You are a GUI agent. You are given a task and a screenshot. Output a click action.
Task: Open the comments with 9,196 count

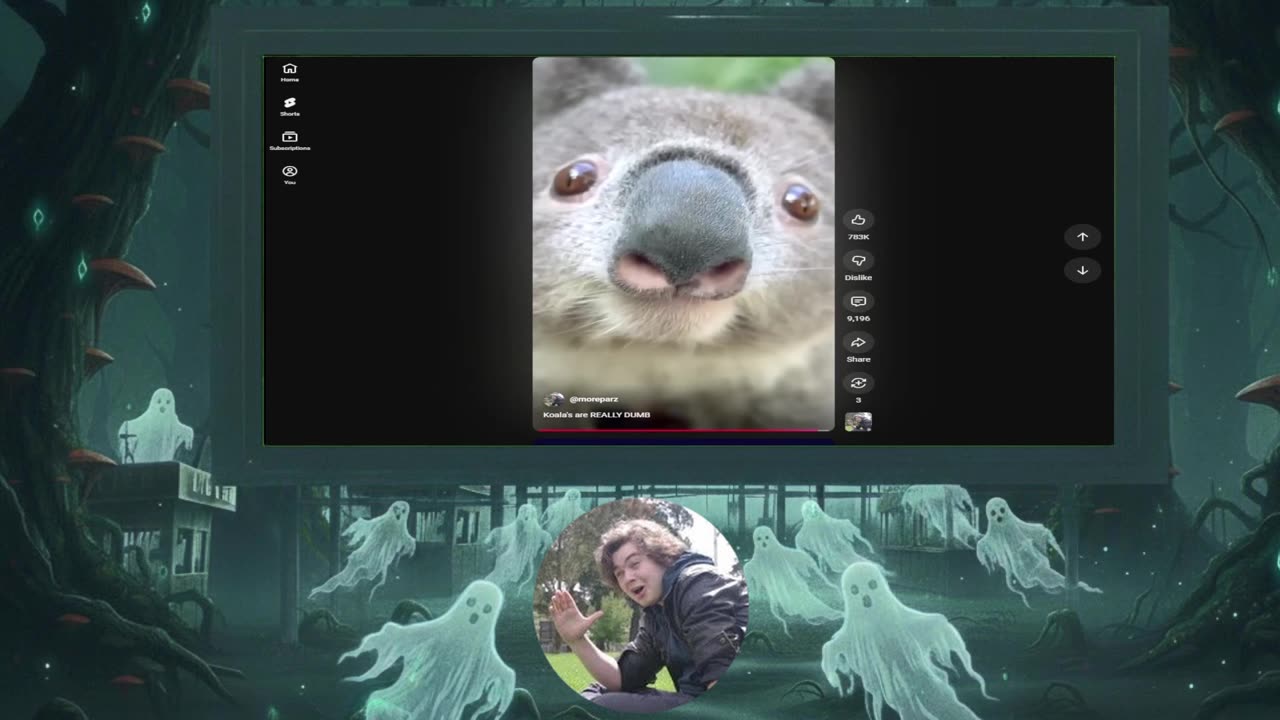pyautogui.click(x=858, y=301)
